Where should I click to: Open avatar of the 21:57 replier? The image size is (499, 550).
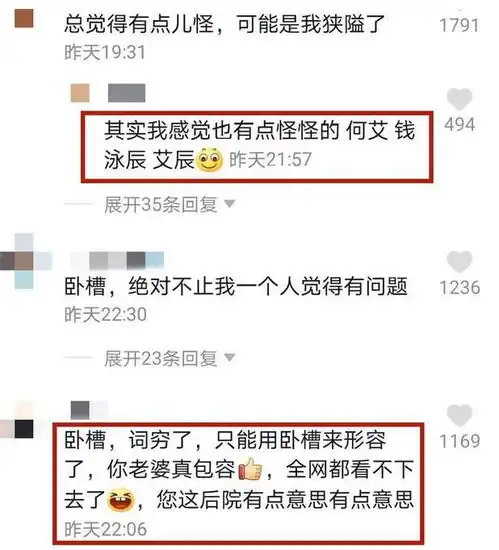(x=80, y=93)
